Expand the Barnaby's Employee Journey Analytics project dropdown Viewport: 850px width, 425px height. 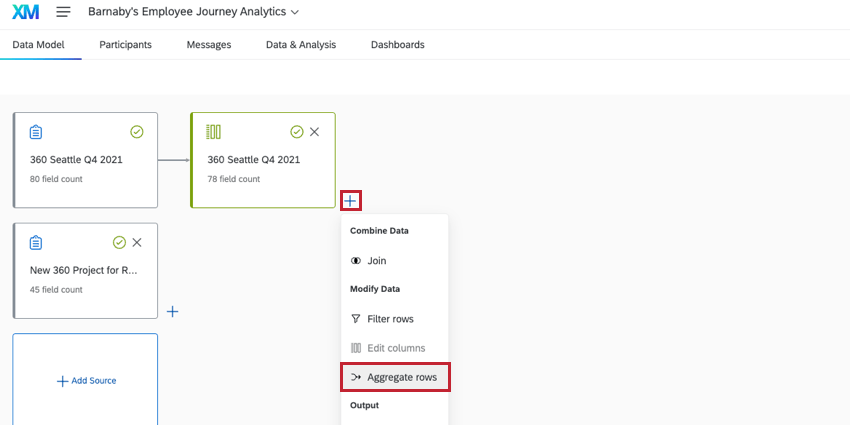pyautogui.click(x=294, y=12)
